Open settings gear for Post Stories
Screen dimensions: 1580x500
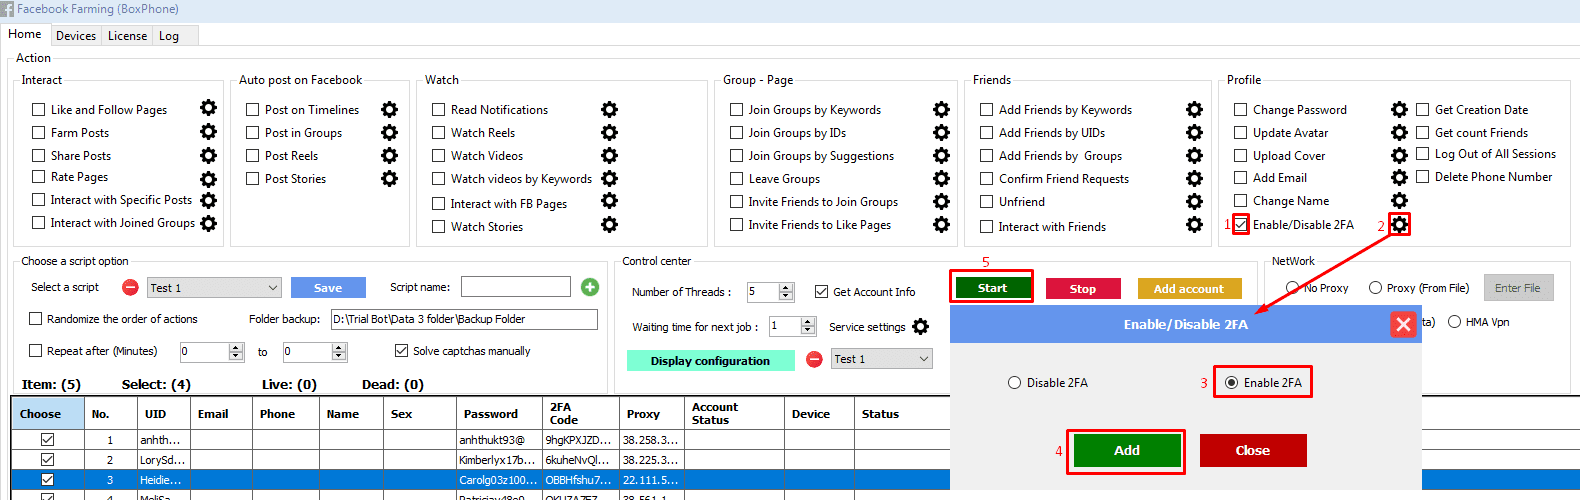[x=389, y=178]
